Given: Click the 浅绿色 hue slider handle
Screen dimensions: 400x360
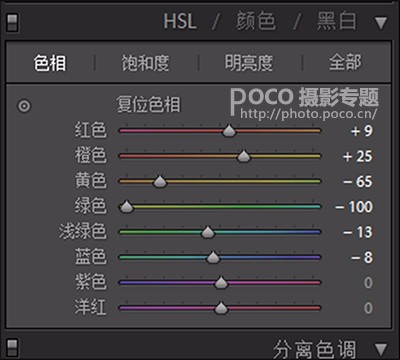Looking at the screenshot, I should click(x=208, y=232).
